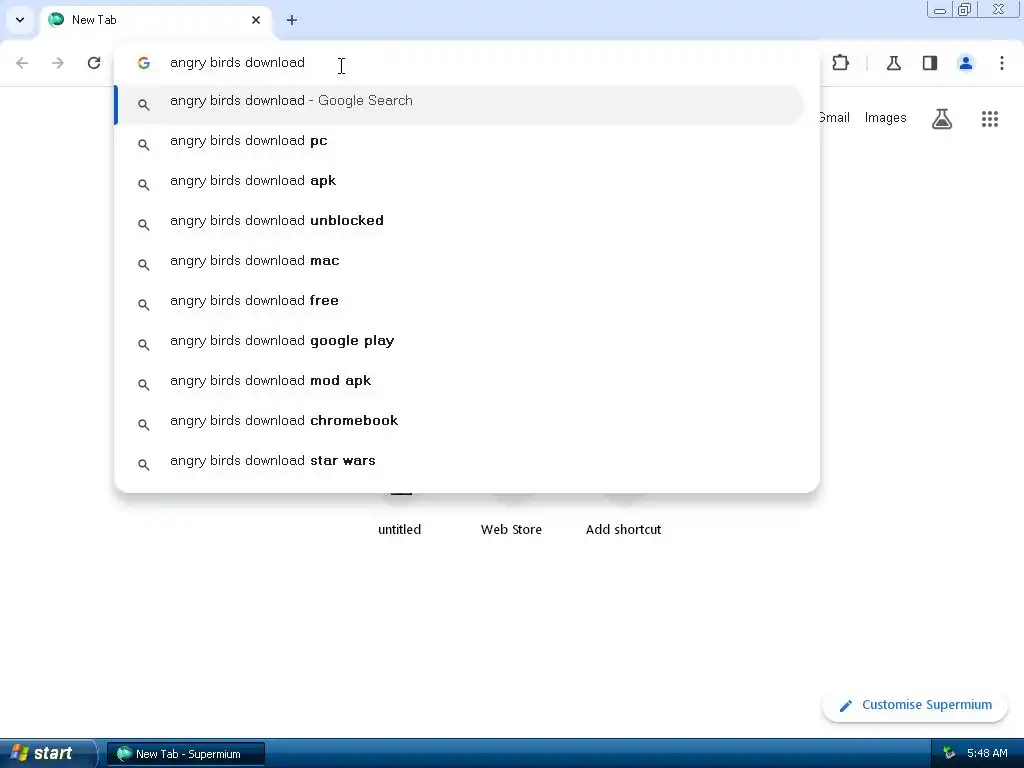The image size is (1024, 768).
Task: Select 'New Tab - Supermium' taskbar button
Action: (x=185, y=754)
